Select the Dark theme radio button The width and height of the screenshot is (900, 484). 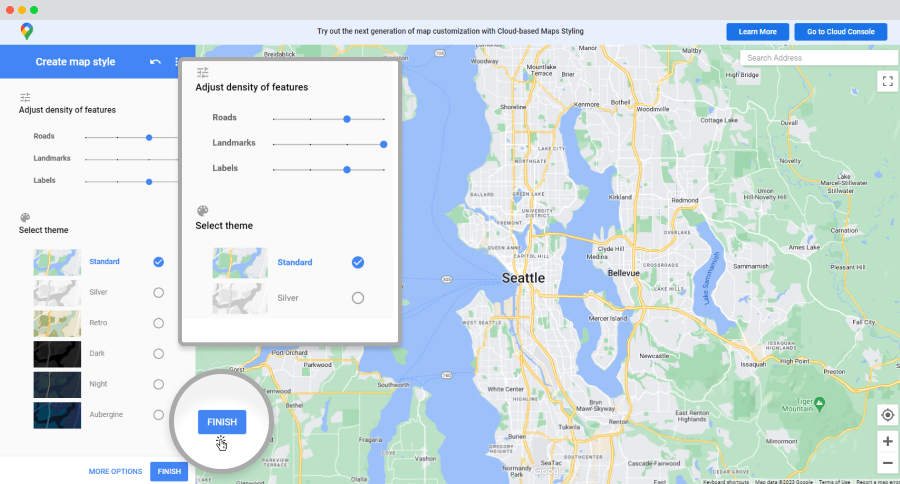tap(158, 354)
